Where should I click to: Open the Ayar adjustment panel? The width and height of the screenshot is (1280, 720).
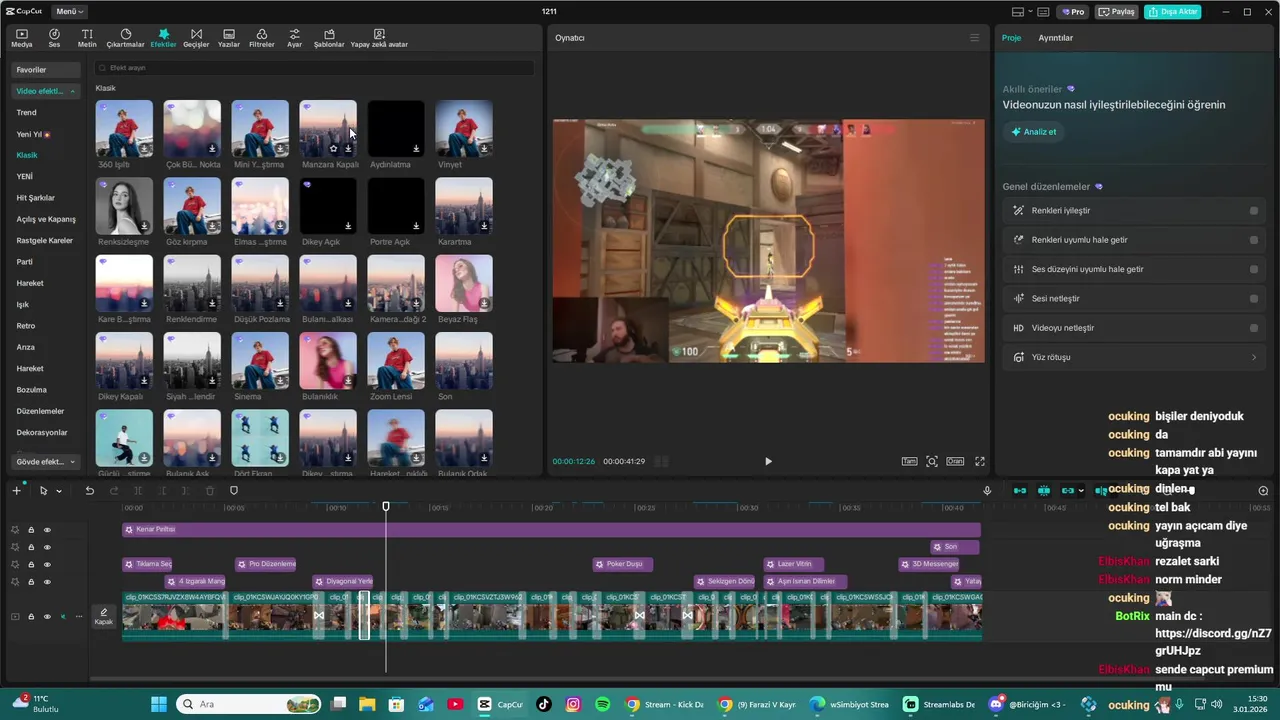pyautogui.click(x=294, y=38)
